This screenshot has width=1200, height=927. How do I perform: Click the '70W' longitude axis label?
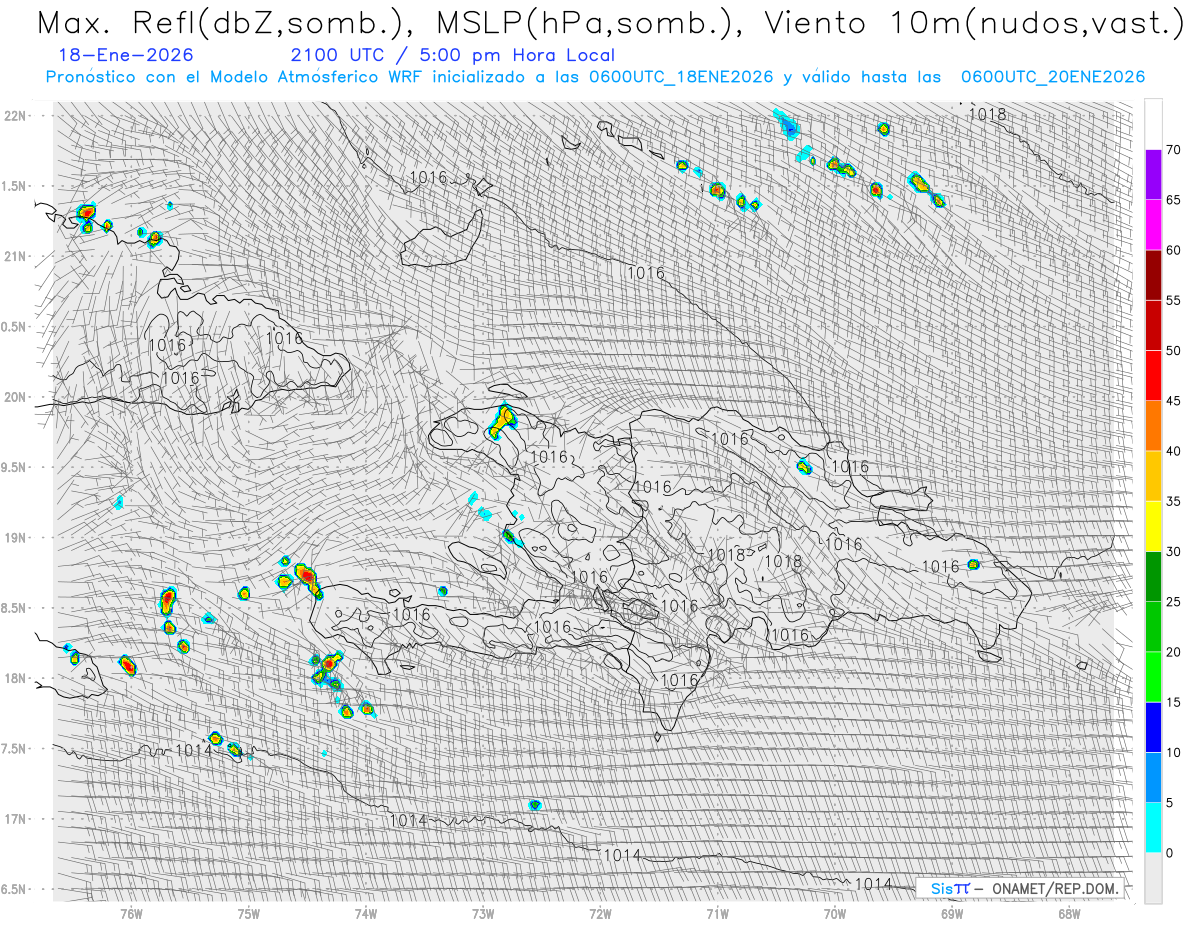[x=835, y=913]
